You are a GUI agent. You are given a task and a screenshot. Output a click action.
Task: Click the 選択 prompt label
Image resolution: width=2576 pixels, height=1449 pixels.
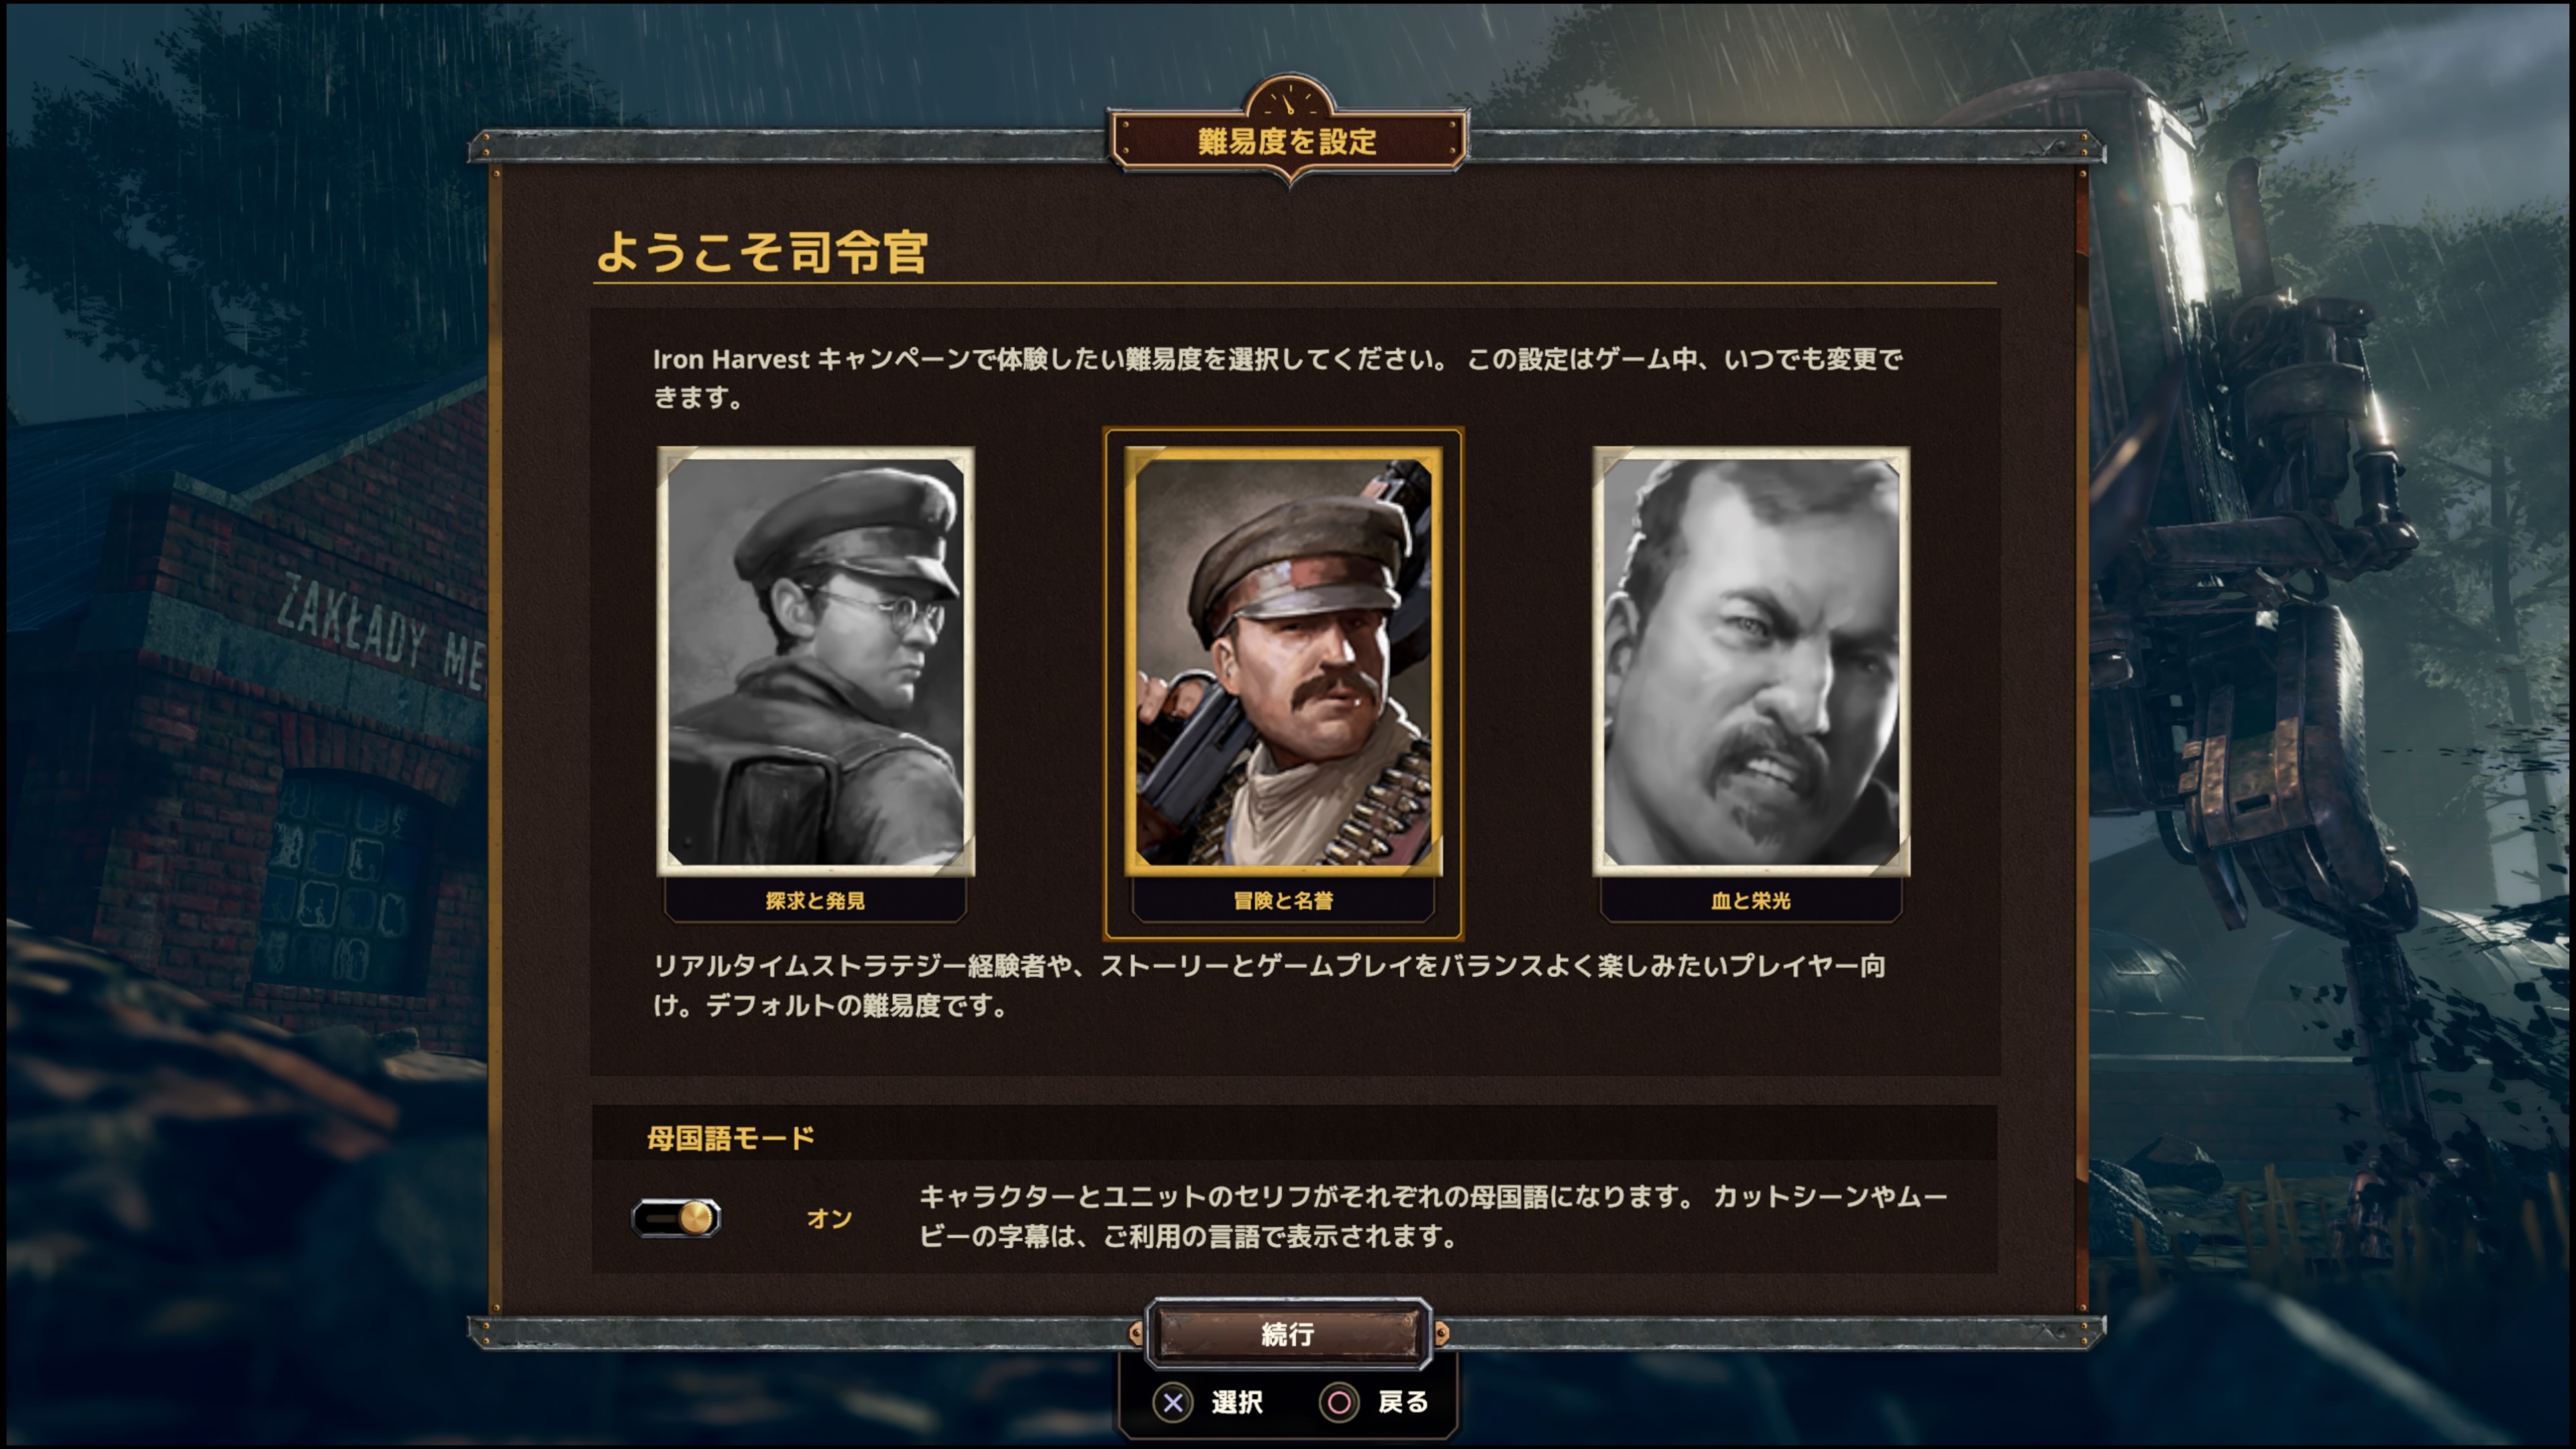point(1237,1402)
